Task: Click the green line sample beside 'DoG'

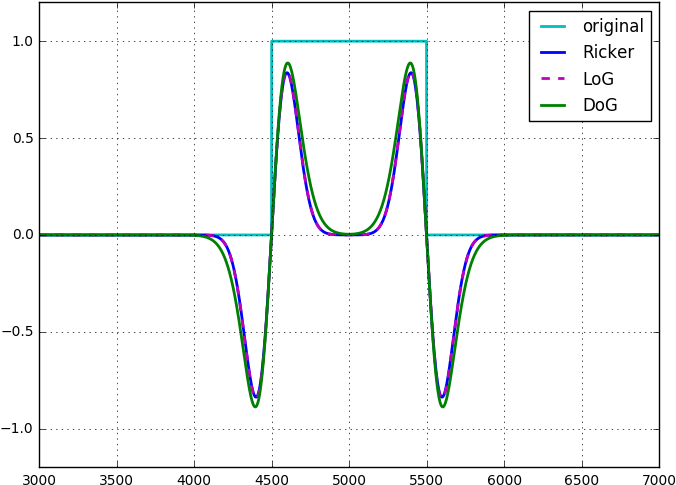Action: (x=553, y=105)
